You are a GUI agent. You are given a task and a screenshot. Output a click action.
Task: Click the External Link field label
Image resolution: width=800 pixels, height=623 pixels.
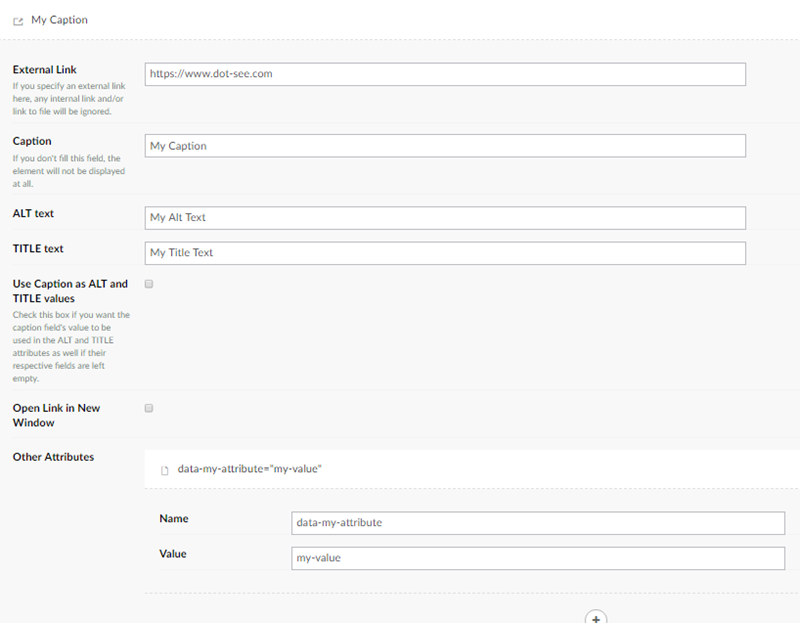tap(44, 70)
